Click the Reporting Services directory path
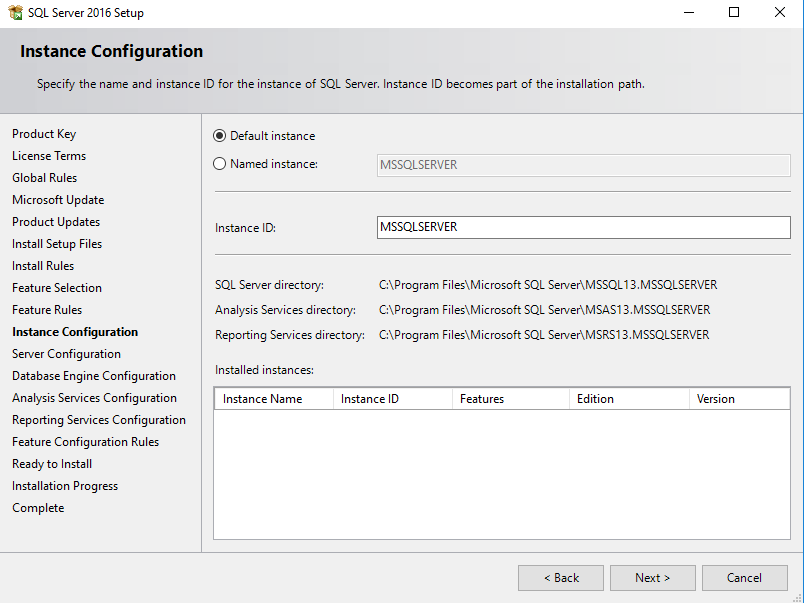 coord(544,335)
